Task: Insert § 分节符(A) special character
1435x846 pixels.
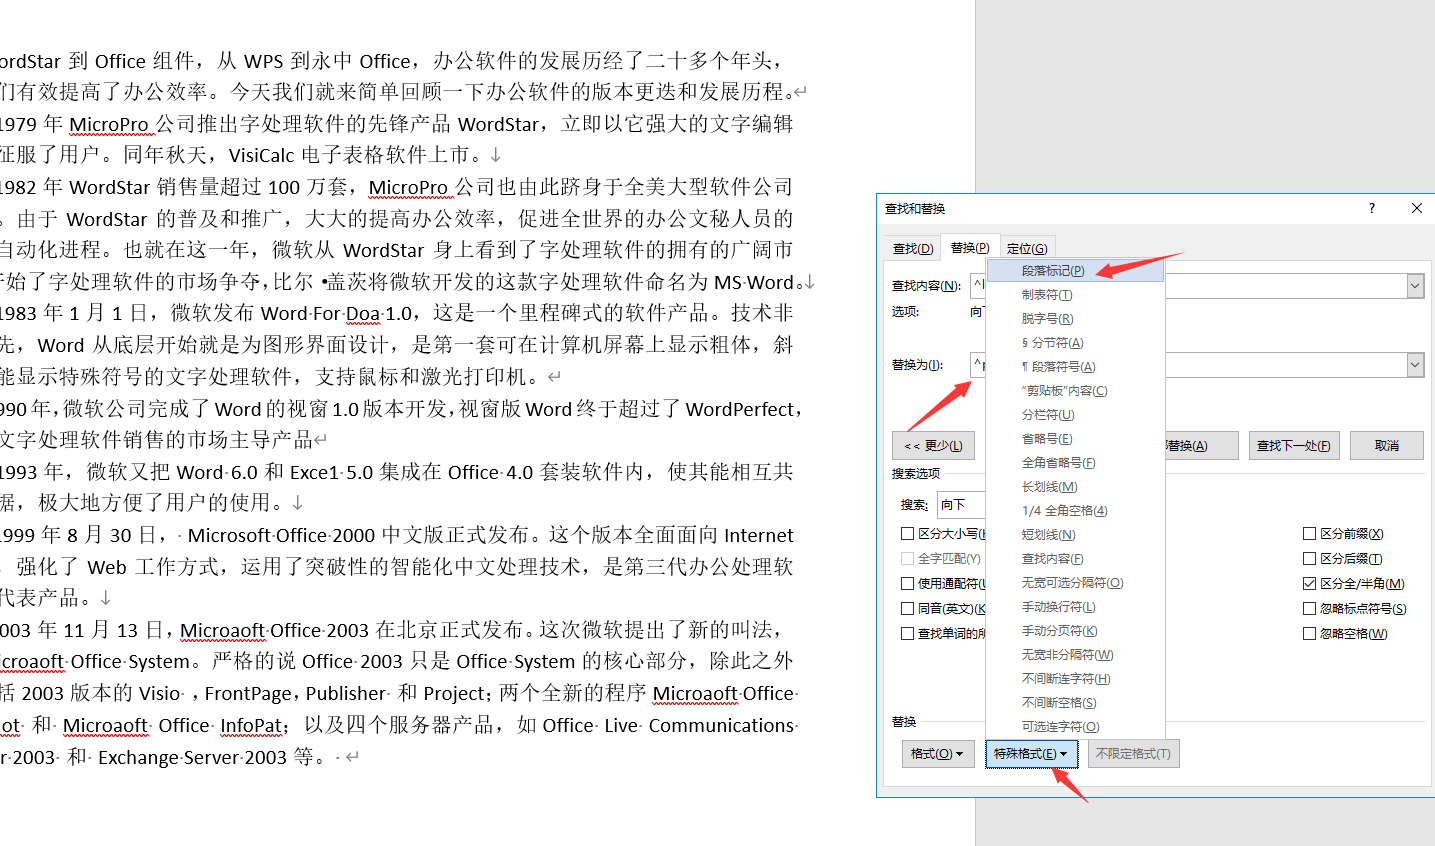Action: pyautogui.click(x=1075, y=343)
